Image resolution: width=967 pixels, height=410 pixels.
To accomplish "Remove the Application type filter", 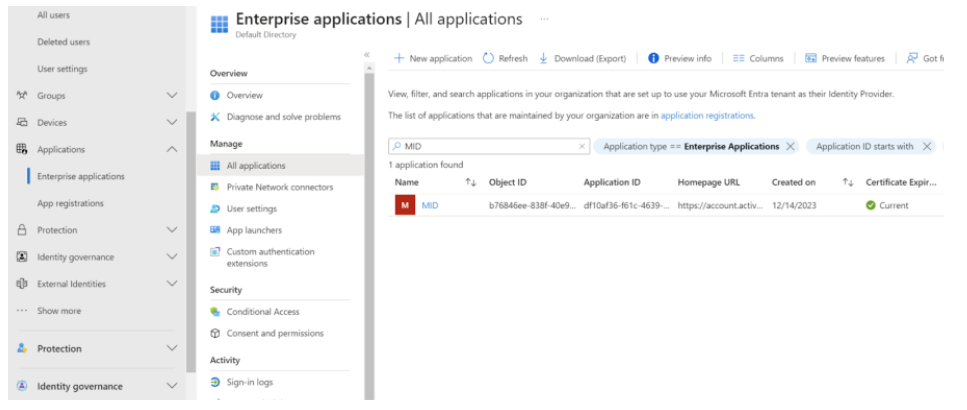I will tap(791, 146).
